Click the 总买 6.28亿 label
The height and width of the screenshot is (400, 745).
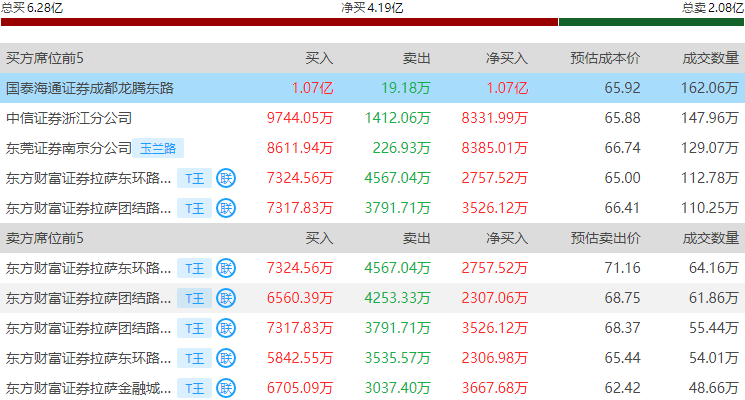tap(32, 8)
